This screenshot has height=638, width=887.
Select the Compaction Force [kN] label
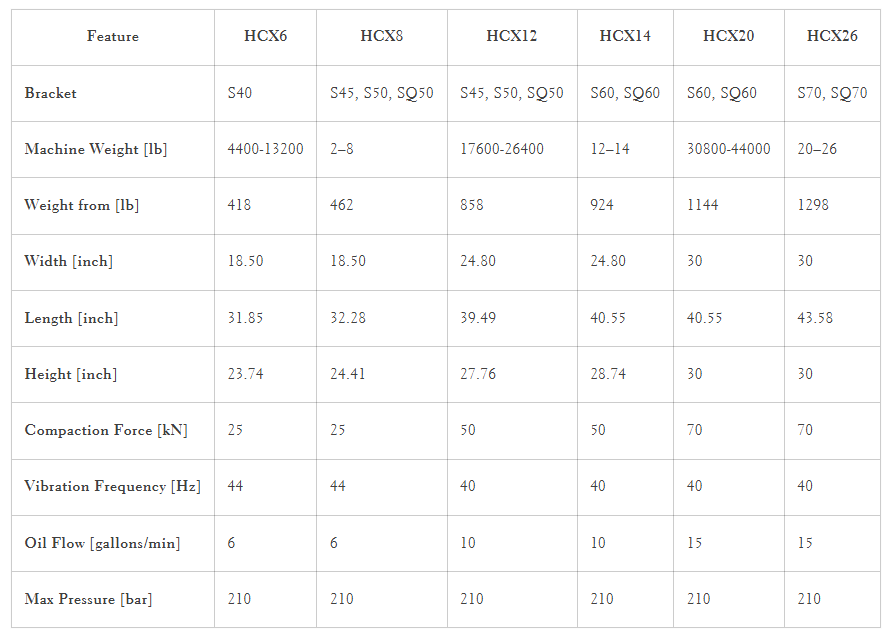(106, 430)
